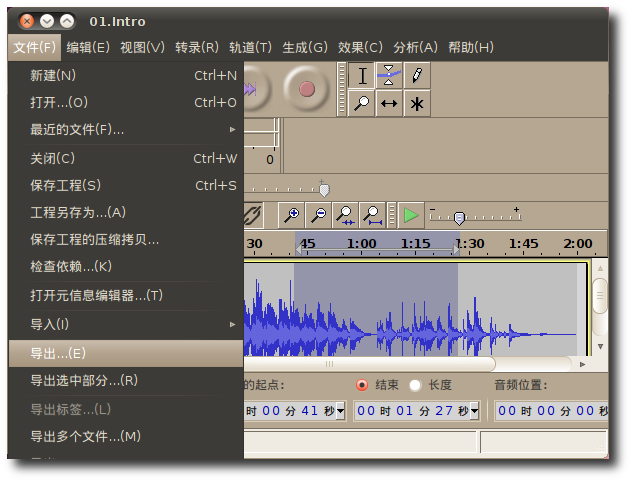Click the Zoom In magnifier icon
This screenshot has width=632, height=482.
(291, 215)
